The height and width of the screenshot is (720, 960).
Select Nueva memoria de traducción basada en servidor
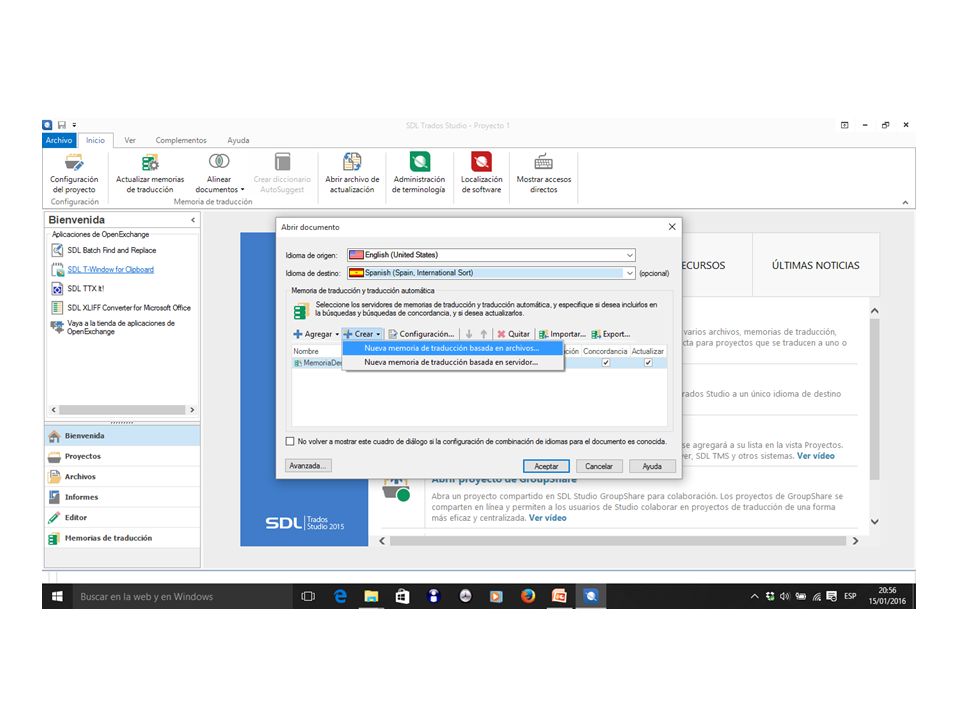tap(452, 362)
